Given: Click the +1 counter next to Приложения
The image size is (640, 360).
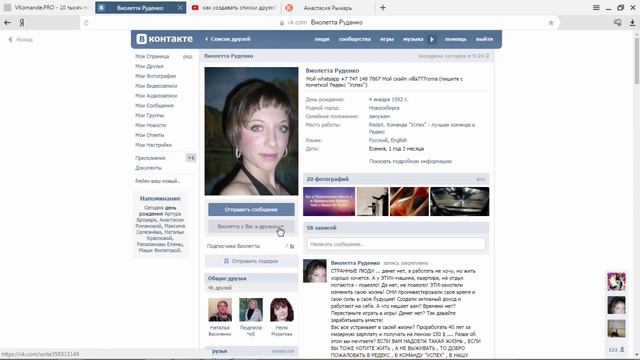Looking at the screenshot, I should (x=191, y=158).
